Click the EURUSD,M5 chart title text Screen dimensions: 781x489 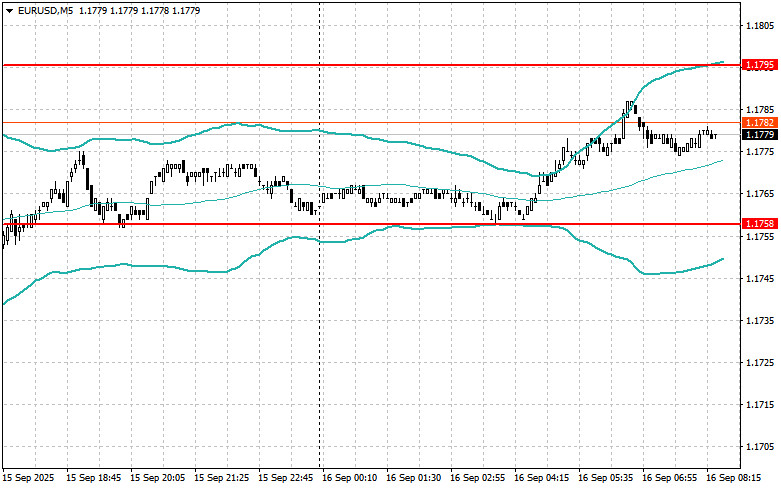click(x=45, y=10)
